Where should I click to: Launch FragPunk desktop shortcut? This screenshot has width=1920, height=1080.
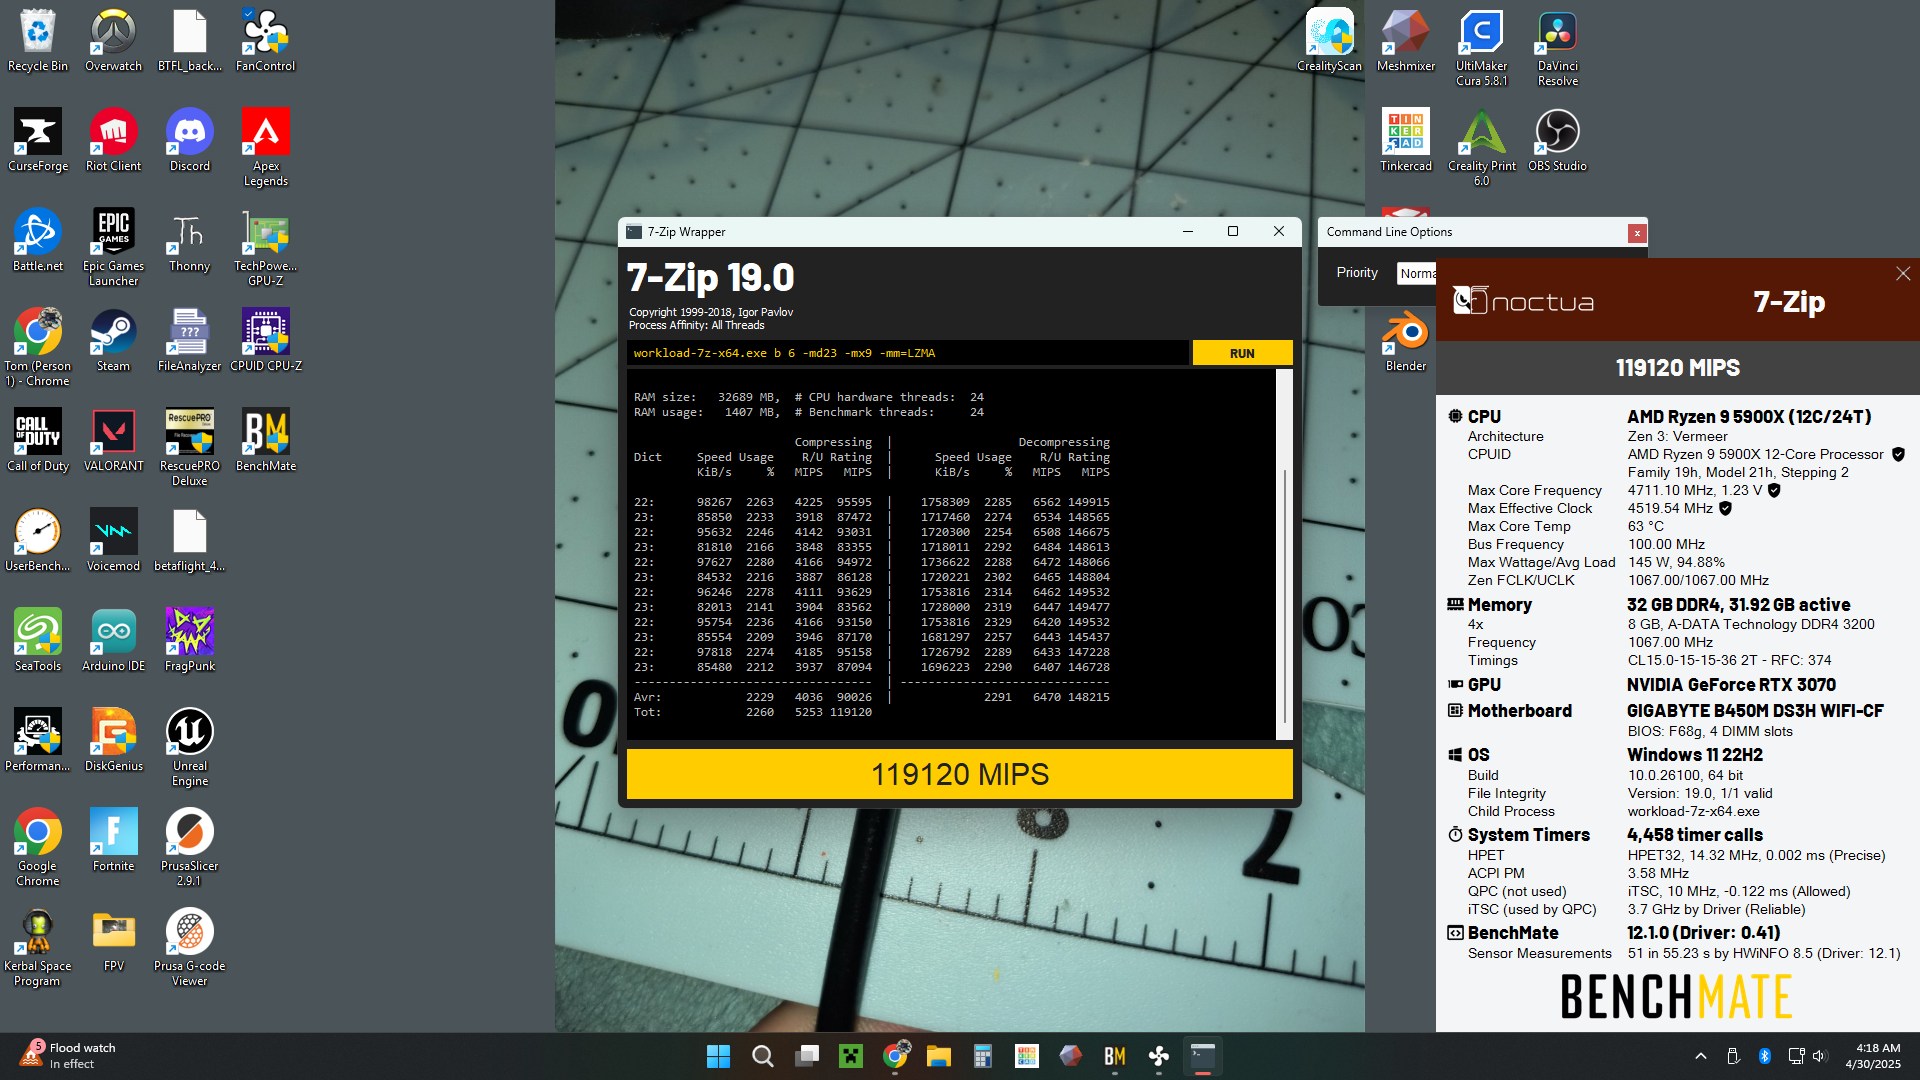click(x=189, y=642)
